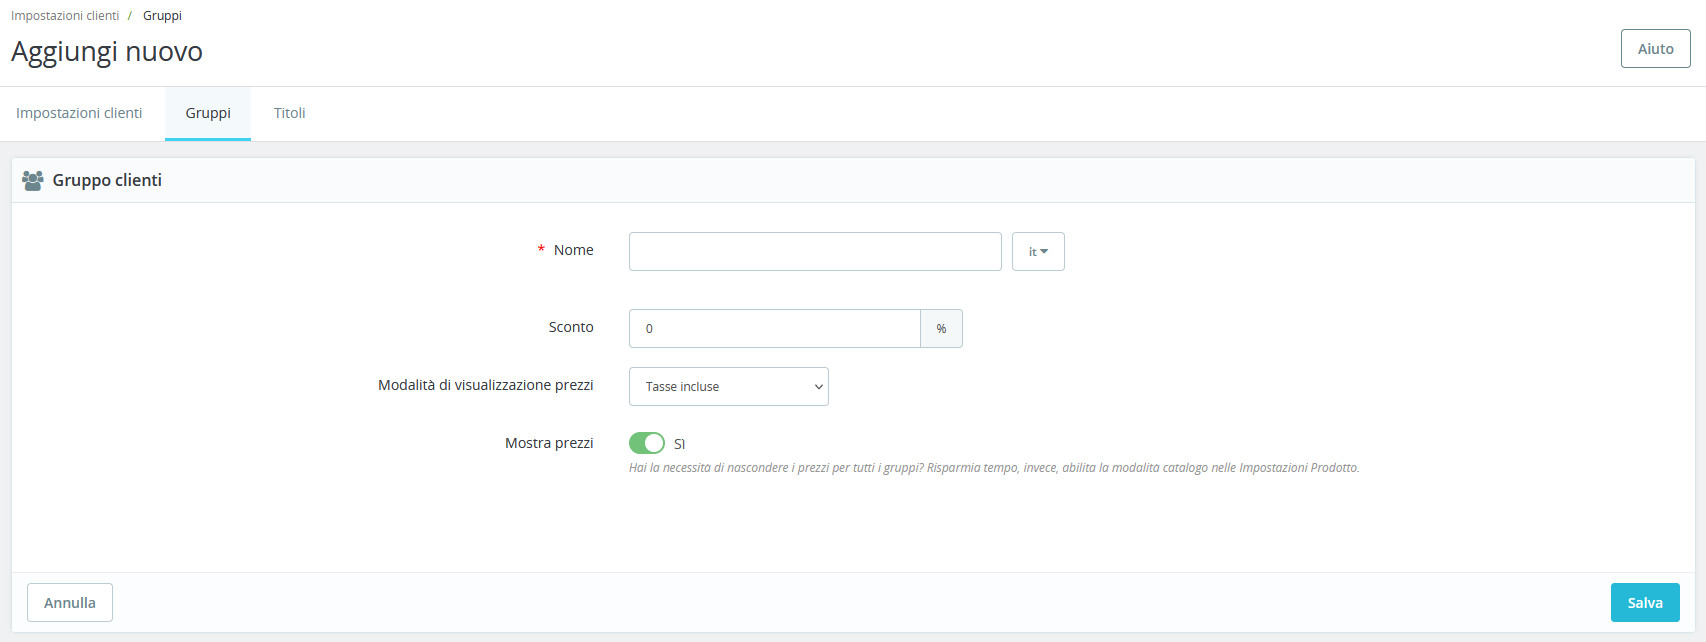Click the Annulla button
This screenshot has width=1706, height=642.
[x=70, y=603]
